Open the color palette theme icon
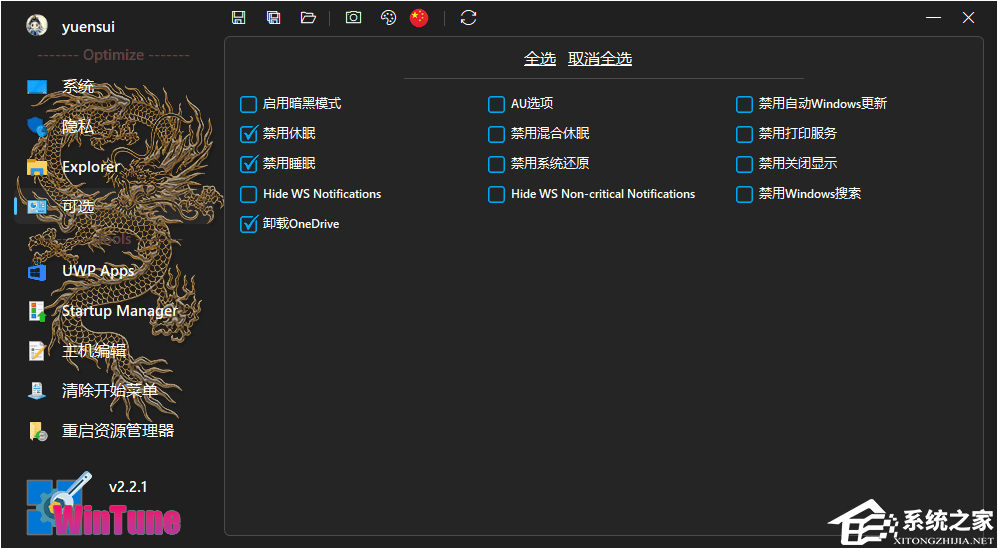Image resolution: width=998 pixels, height=549 pixels. point(388,18)
